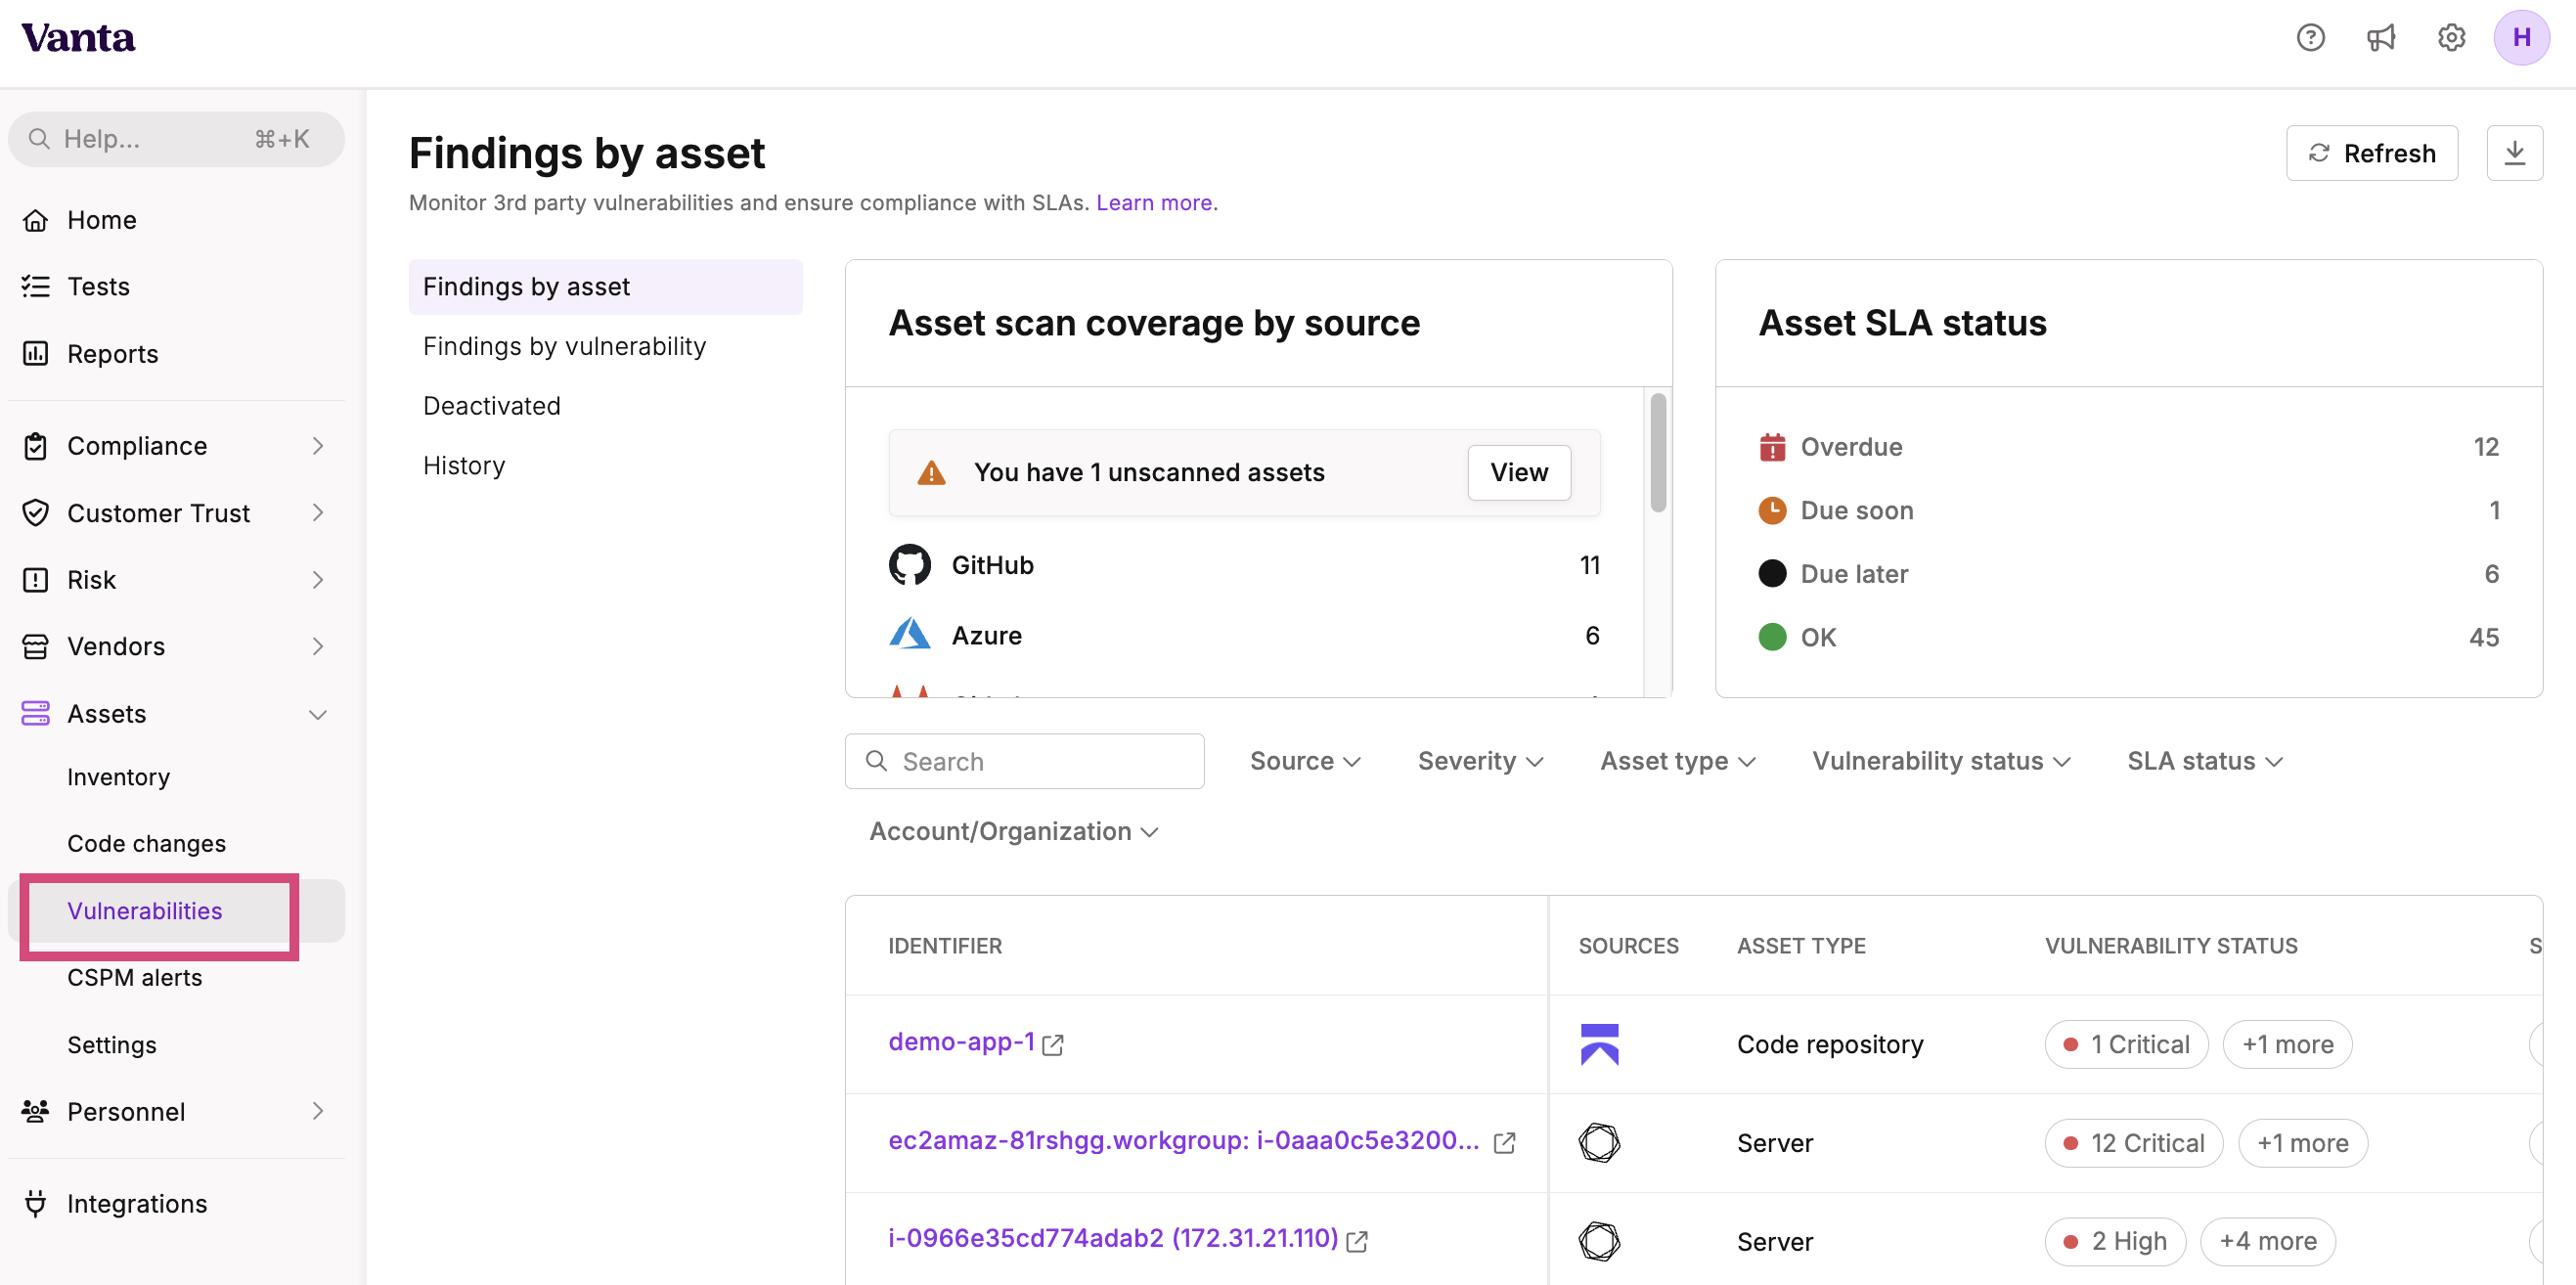Screen dimensions: 2576x1285
Task: Open the help question mark icon
Action: 2310,38
